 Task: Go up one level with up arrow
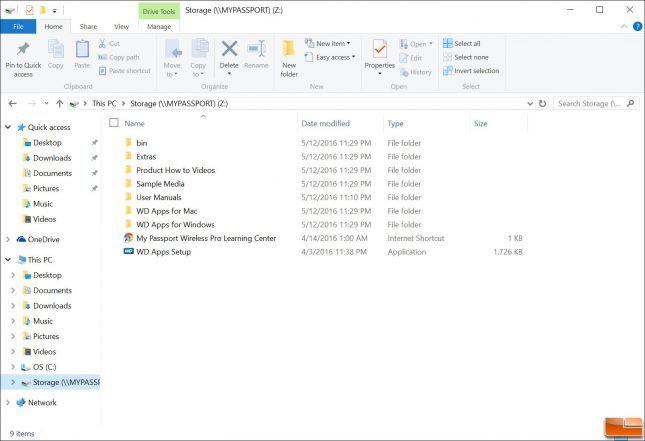(60, 104)
